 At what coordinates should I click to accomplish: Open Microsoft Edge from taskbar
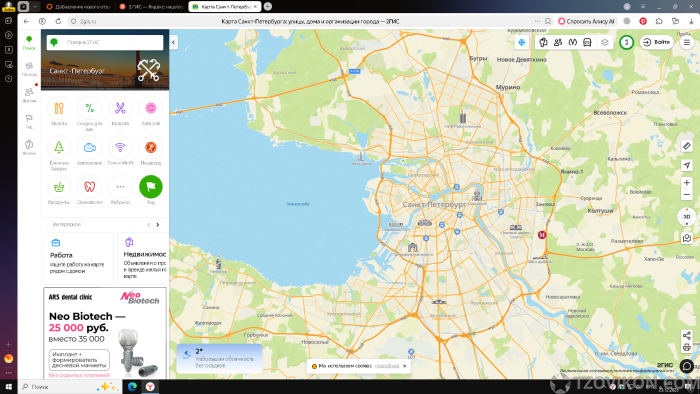[x=132, y=387]
